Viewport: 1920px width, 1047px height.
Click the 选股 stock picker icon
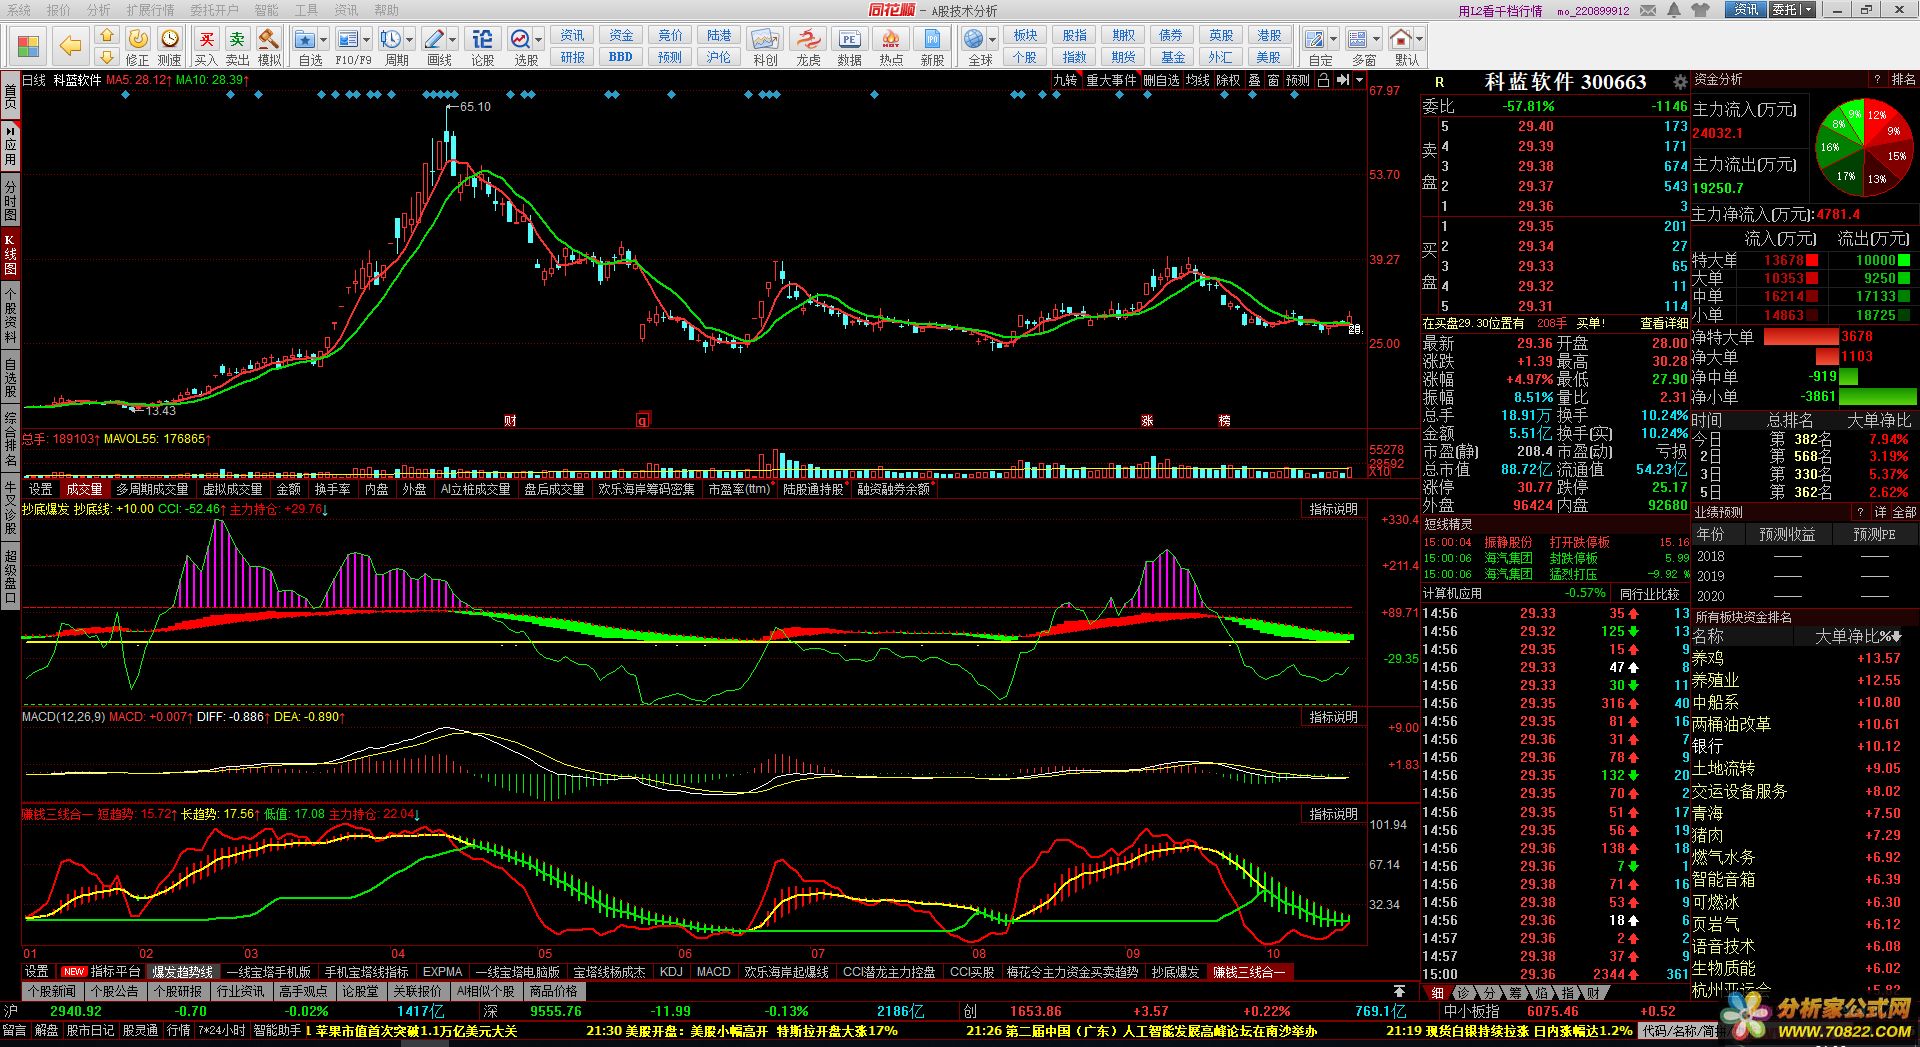click(521, 39)
